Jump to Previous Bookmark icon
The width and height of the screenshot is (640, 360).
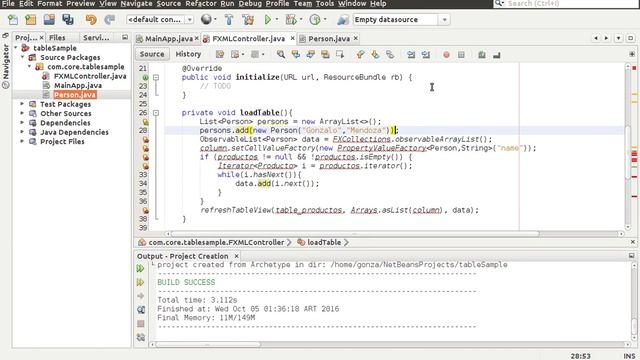pyautogui.click(x=360, y=54)
